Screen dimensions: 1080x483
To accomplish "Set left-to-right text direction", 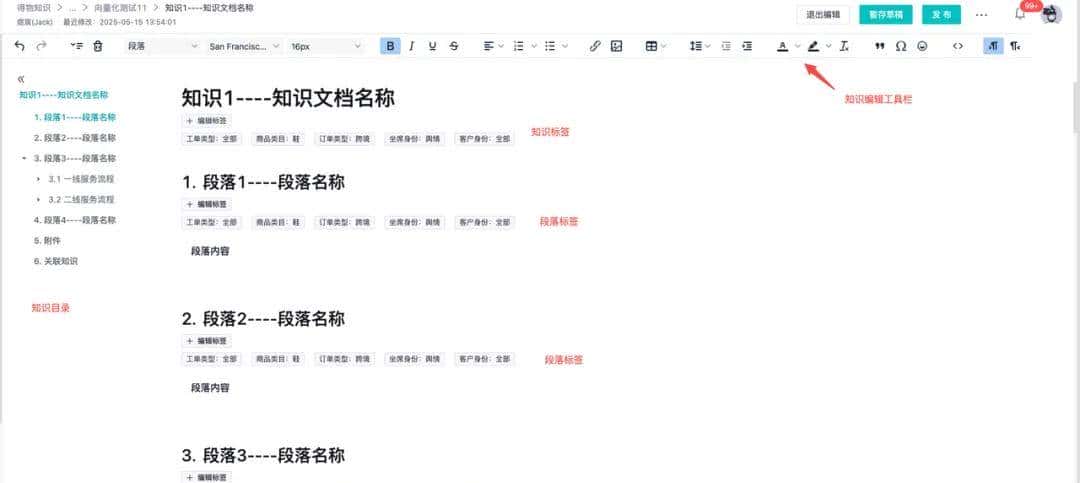I will [x=993, y=46].
